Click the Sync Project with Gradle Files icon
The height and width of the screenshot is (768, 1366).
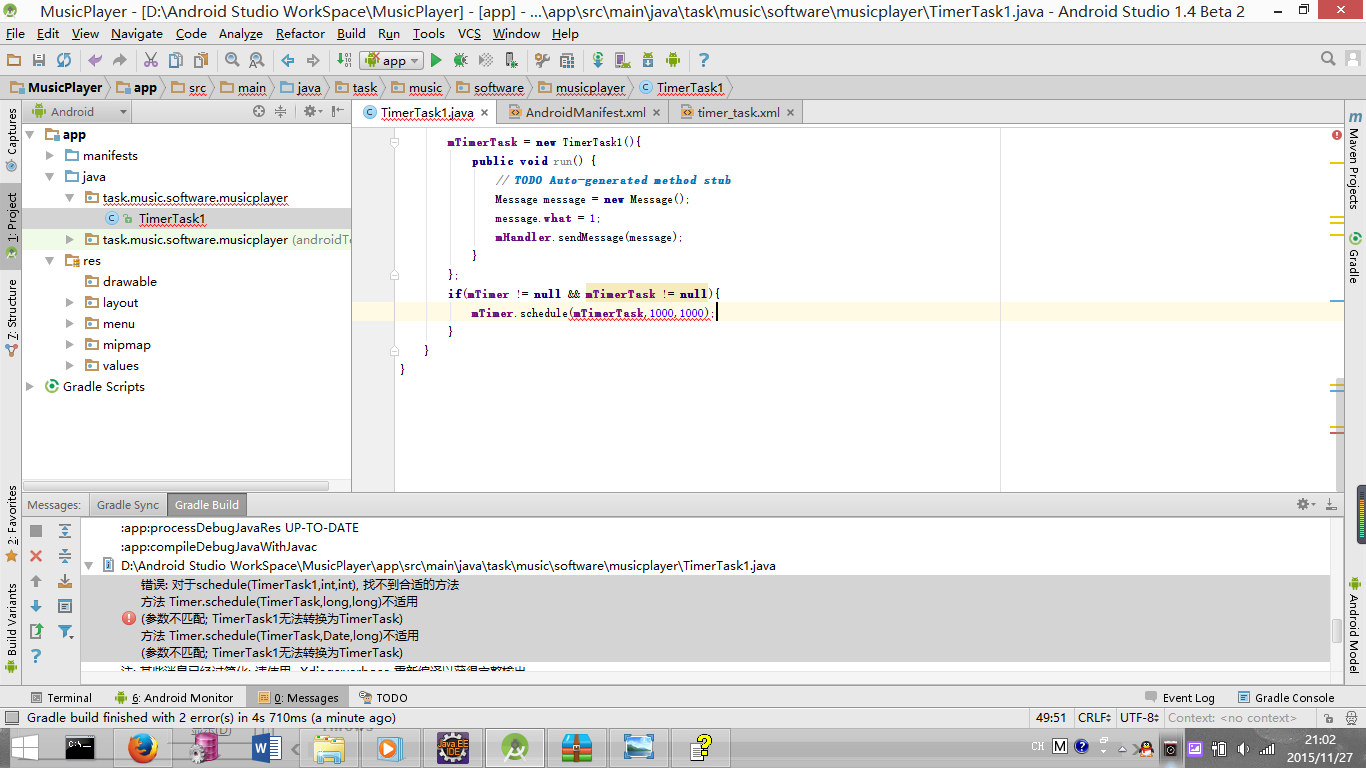pyautogui.click(x=598, y=60)
